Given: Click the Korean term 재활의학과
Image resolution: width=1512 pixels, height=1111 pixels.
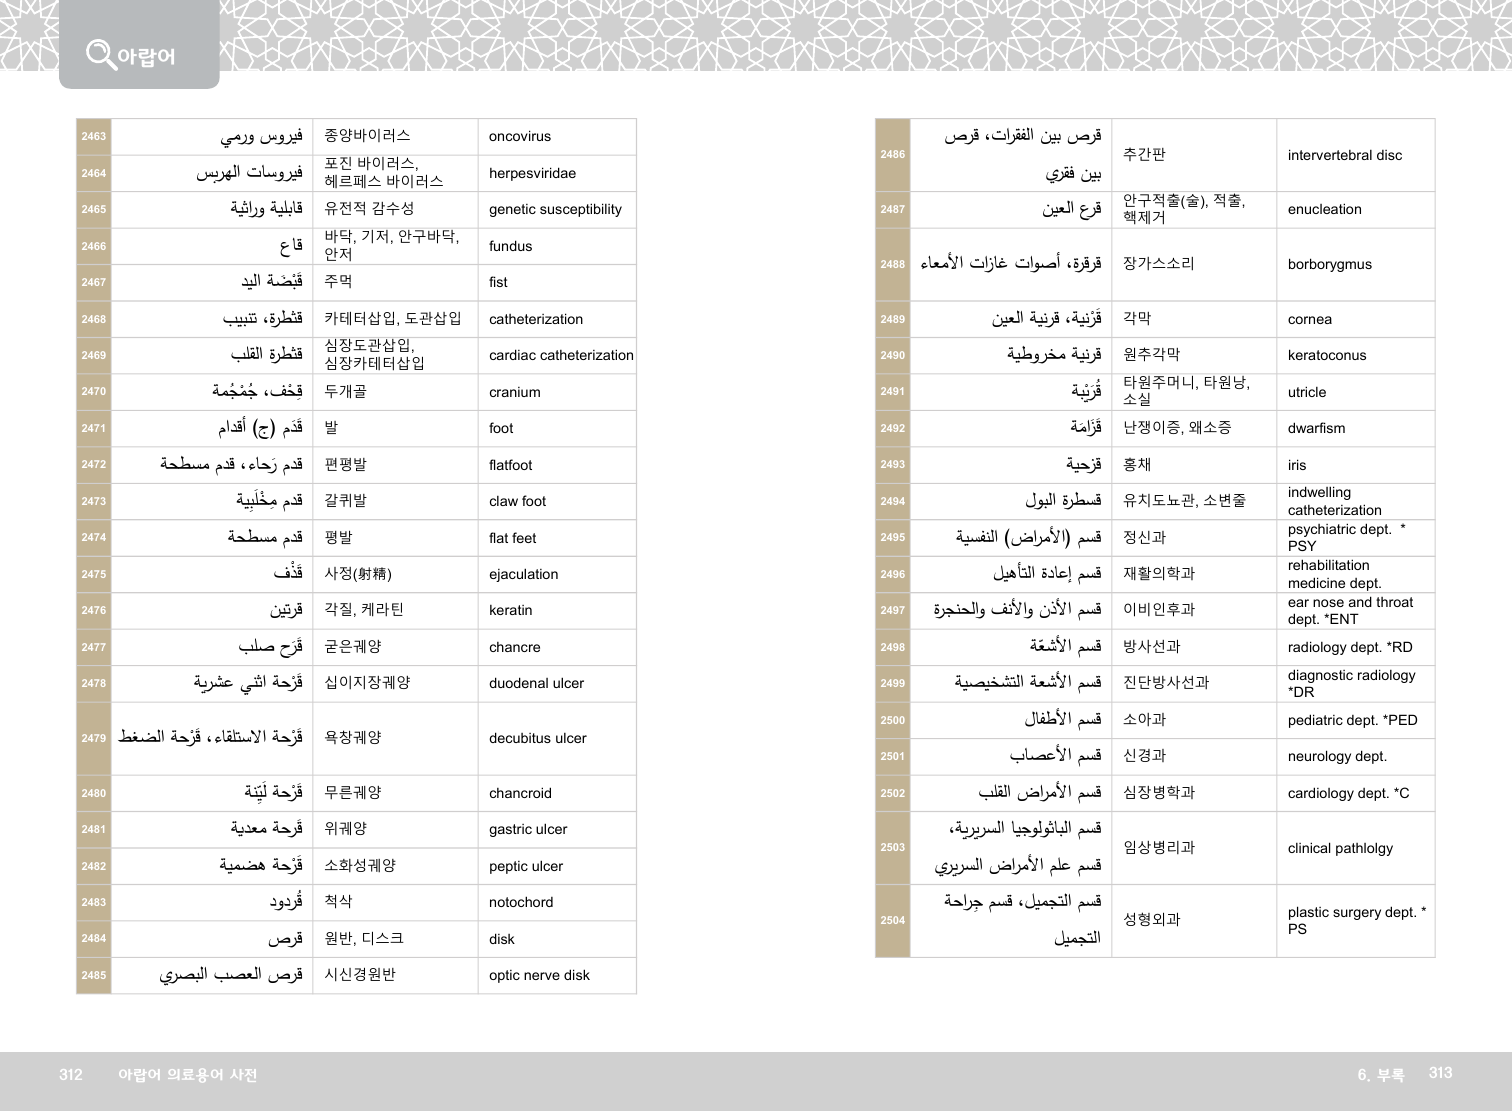Looking at the screenshot, I should [1158, 574].
